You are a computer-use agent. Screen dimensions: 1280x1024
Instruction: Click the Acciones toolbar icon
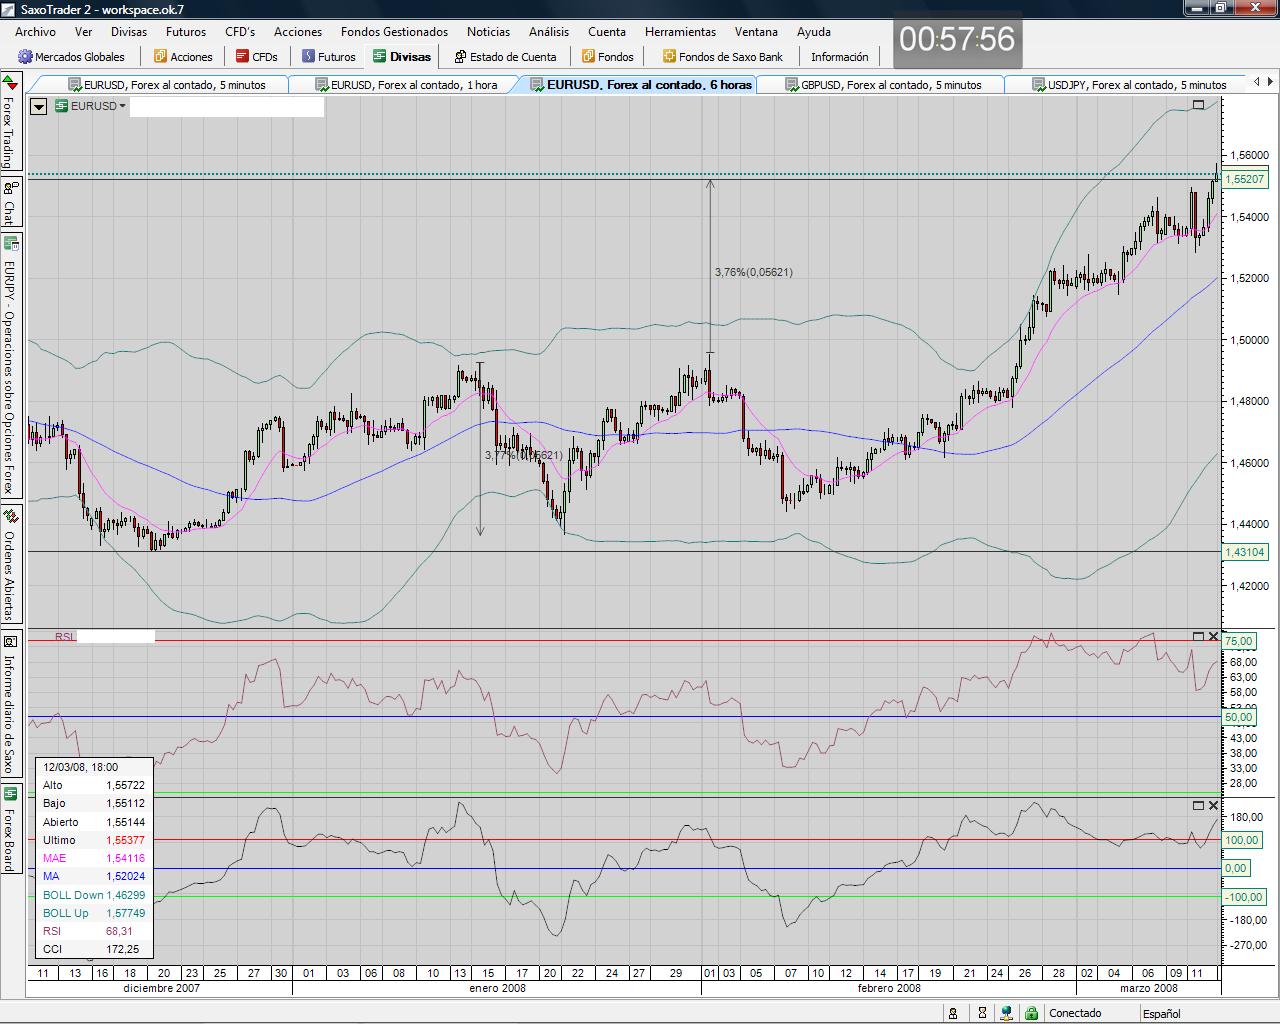(x=160, y=57)
